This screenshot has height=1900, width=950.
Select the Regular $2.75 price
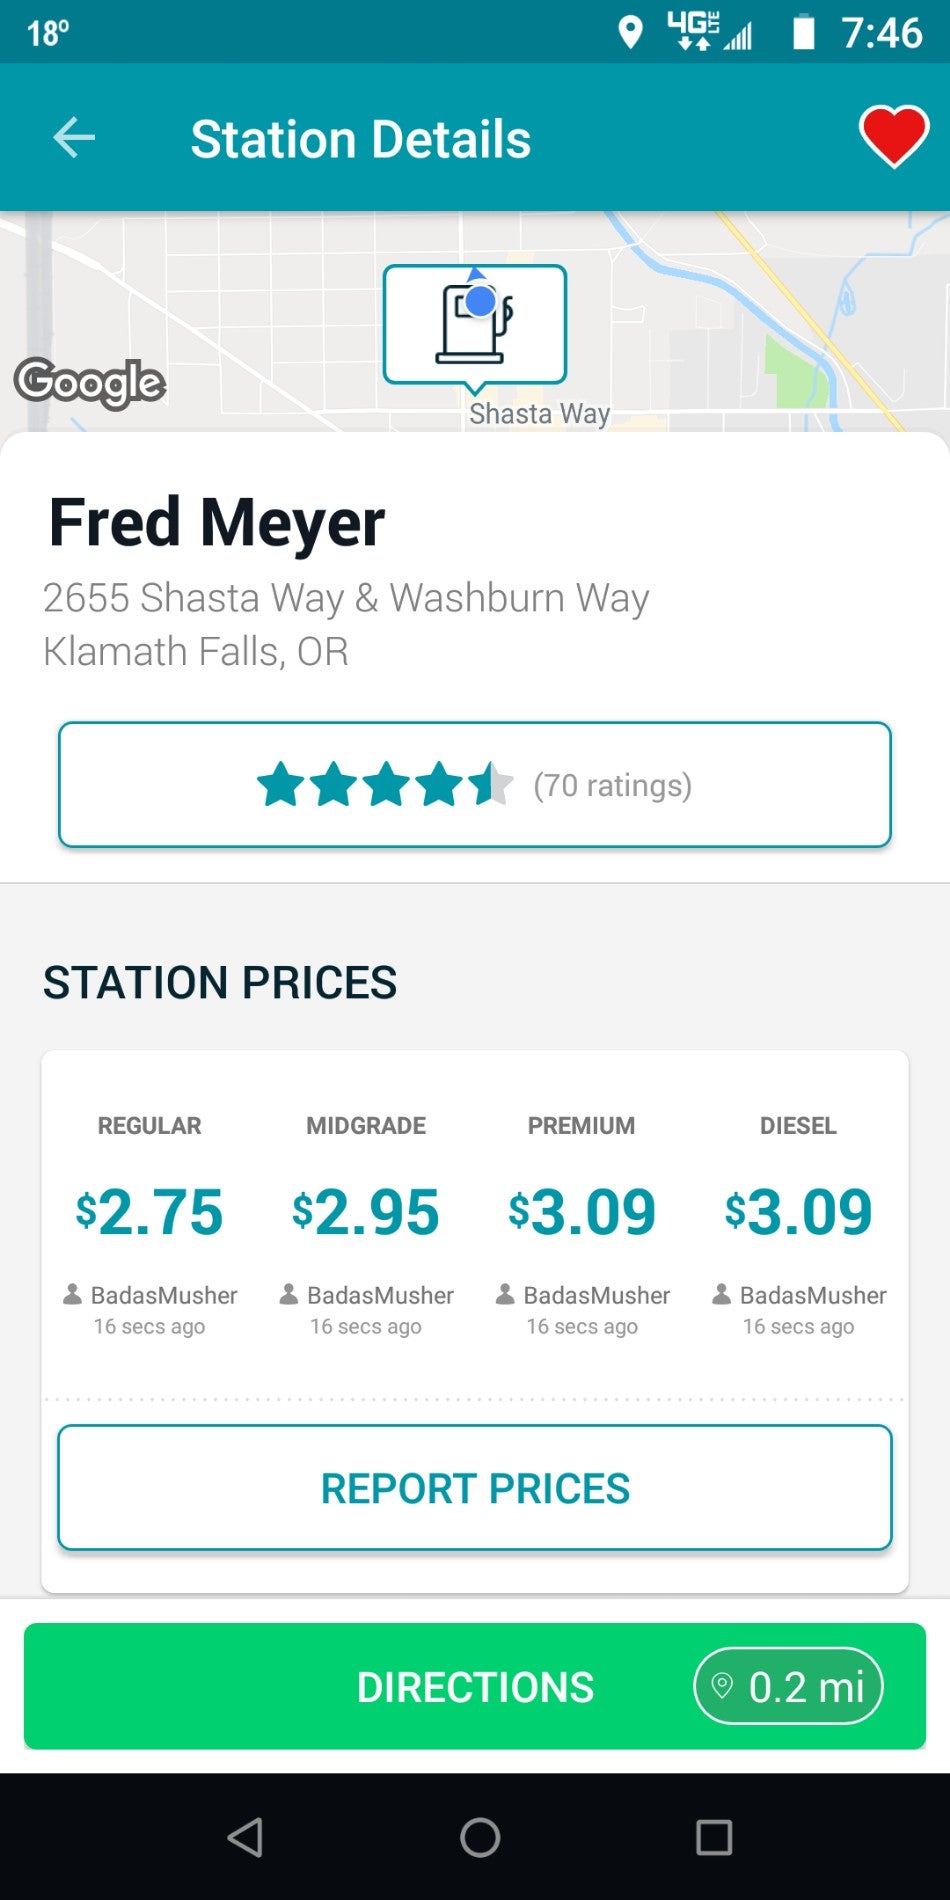[150, 1212]
